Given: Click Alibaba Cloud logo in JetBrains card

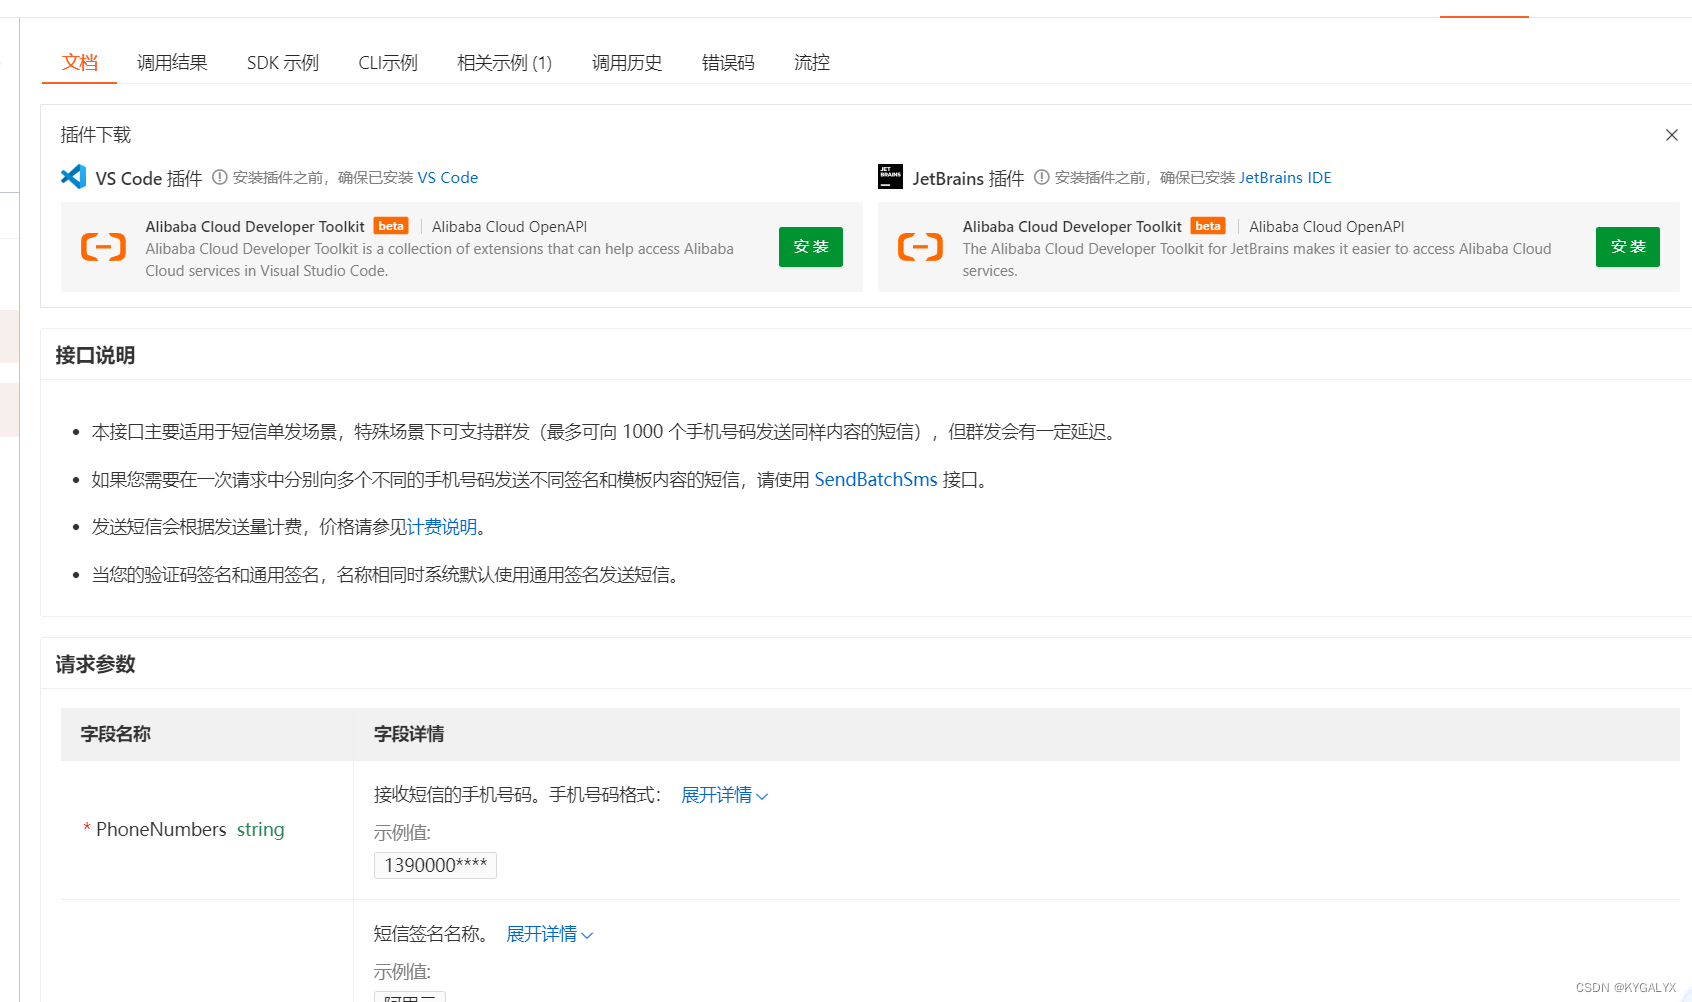Looking at the screenshot, I should pyautogui.click(x=920, y=247).
